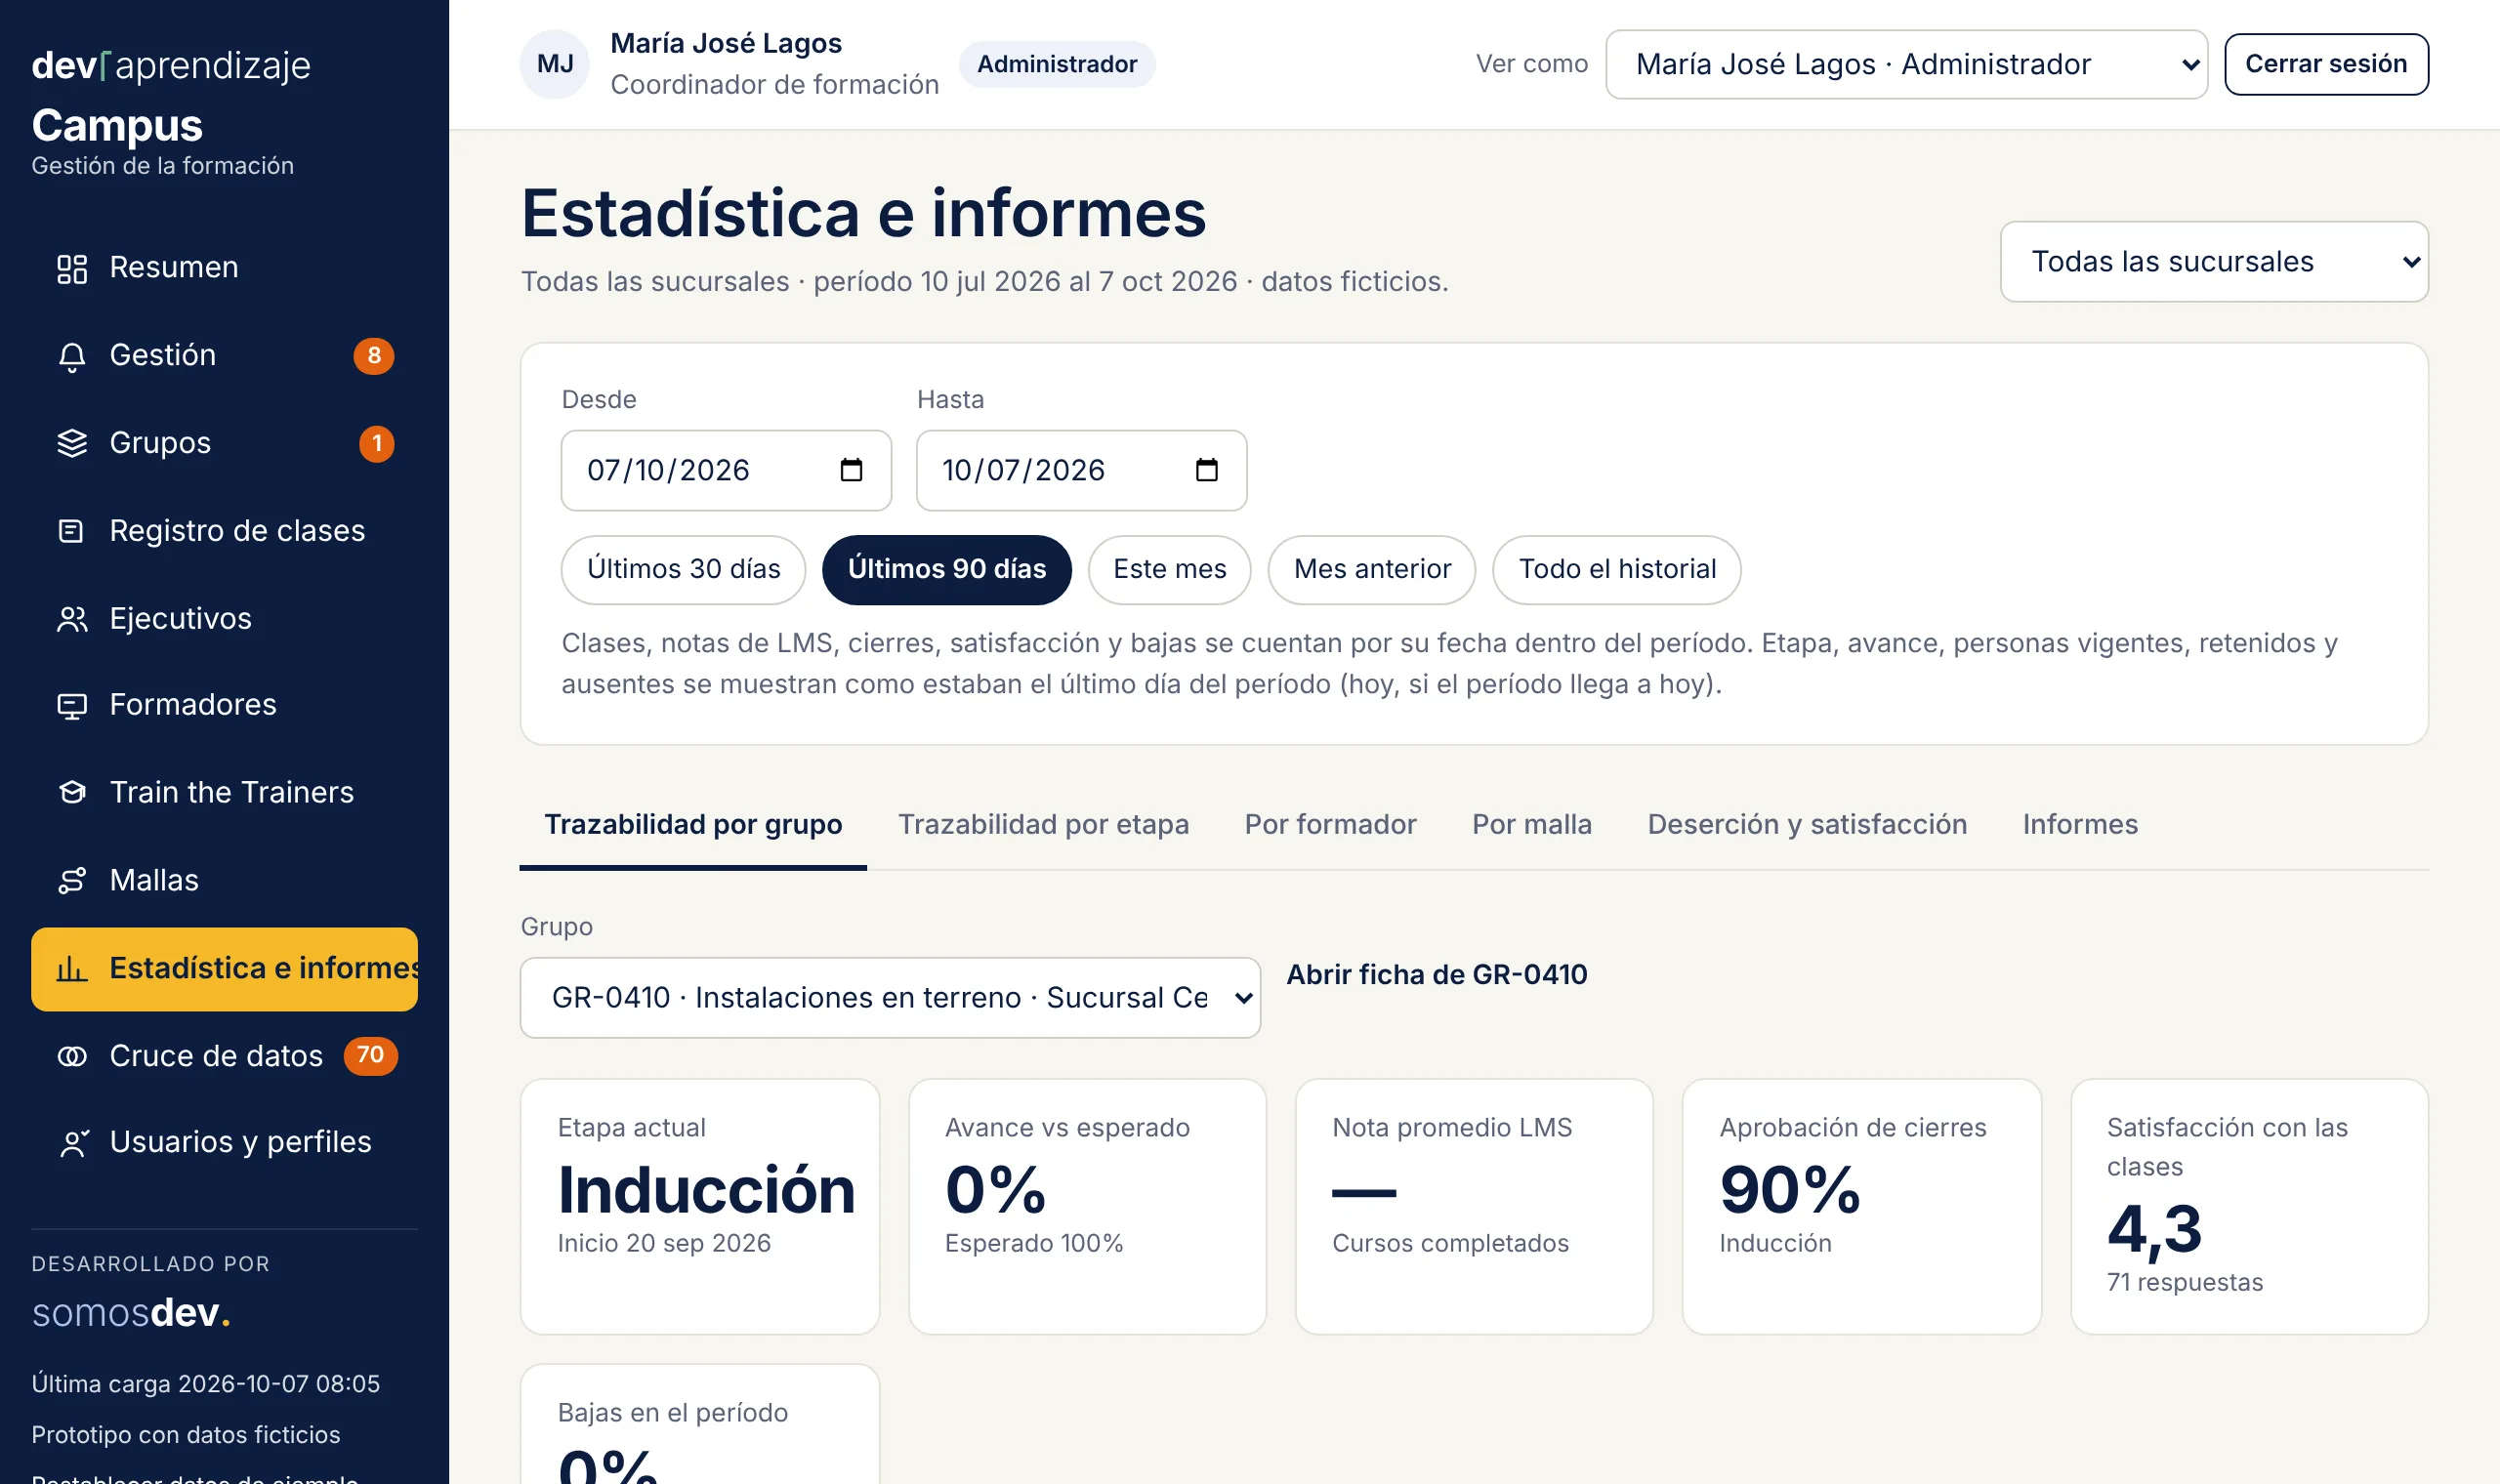Click the Cruce de datos badge 70
Image resolution: width=2500 pixels, height=1484 pixels.
point(370,1055)
